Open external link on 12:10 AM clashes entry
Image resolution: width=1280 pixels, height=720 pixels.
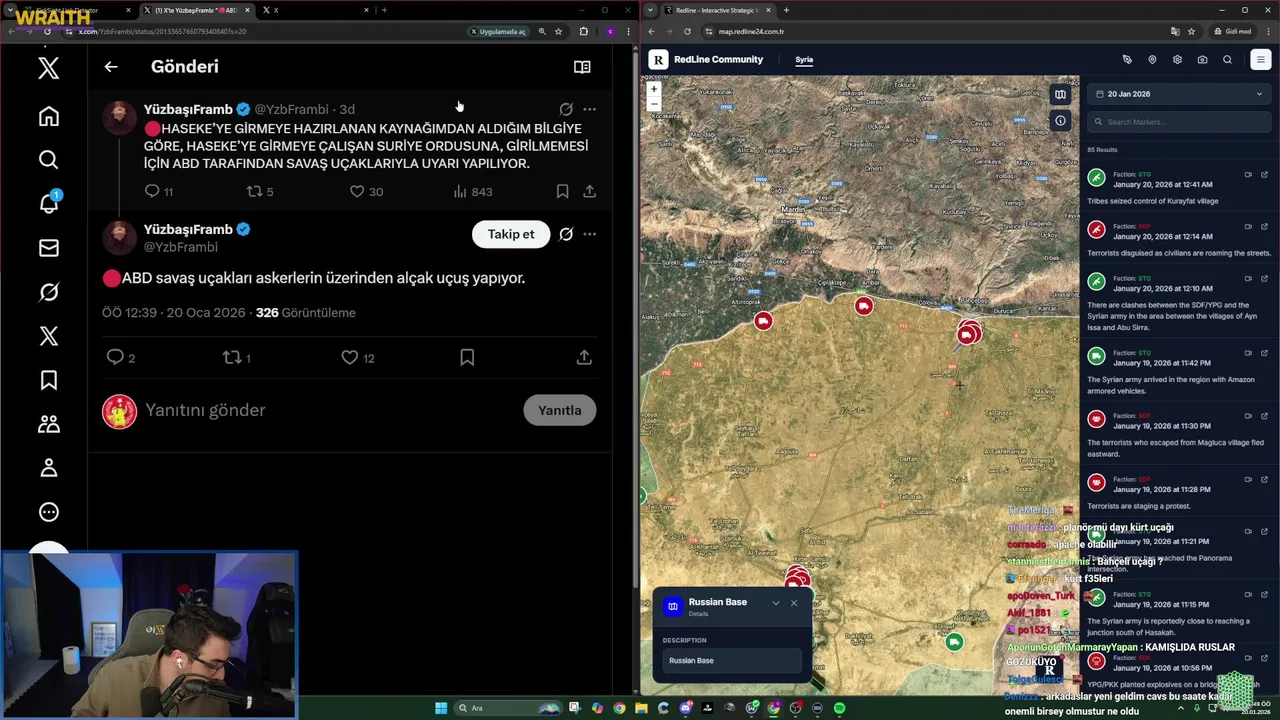[x=1264, y=279]
